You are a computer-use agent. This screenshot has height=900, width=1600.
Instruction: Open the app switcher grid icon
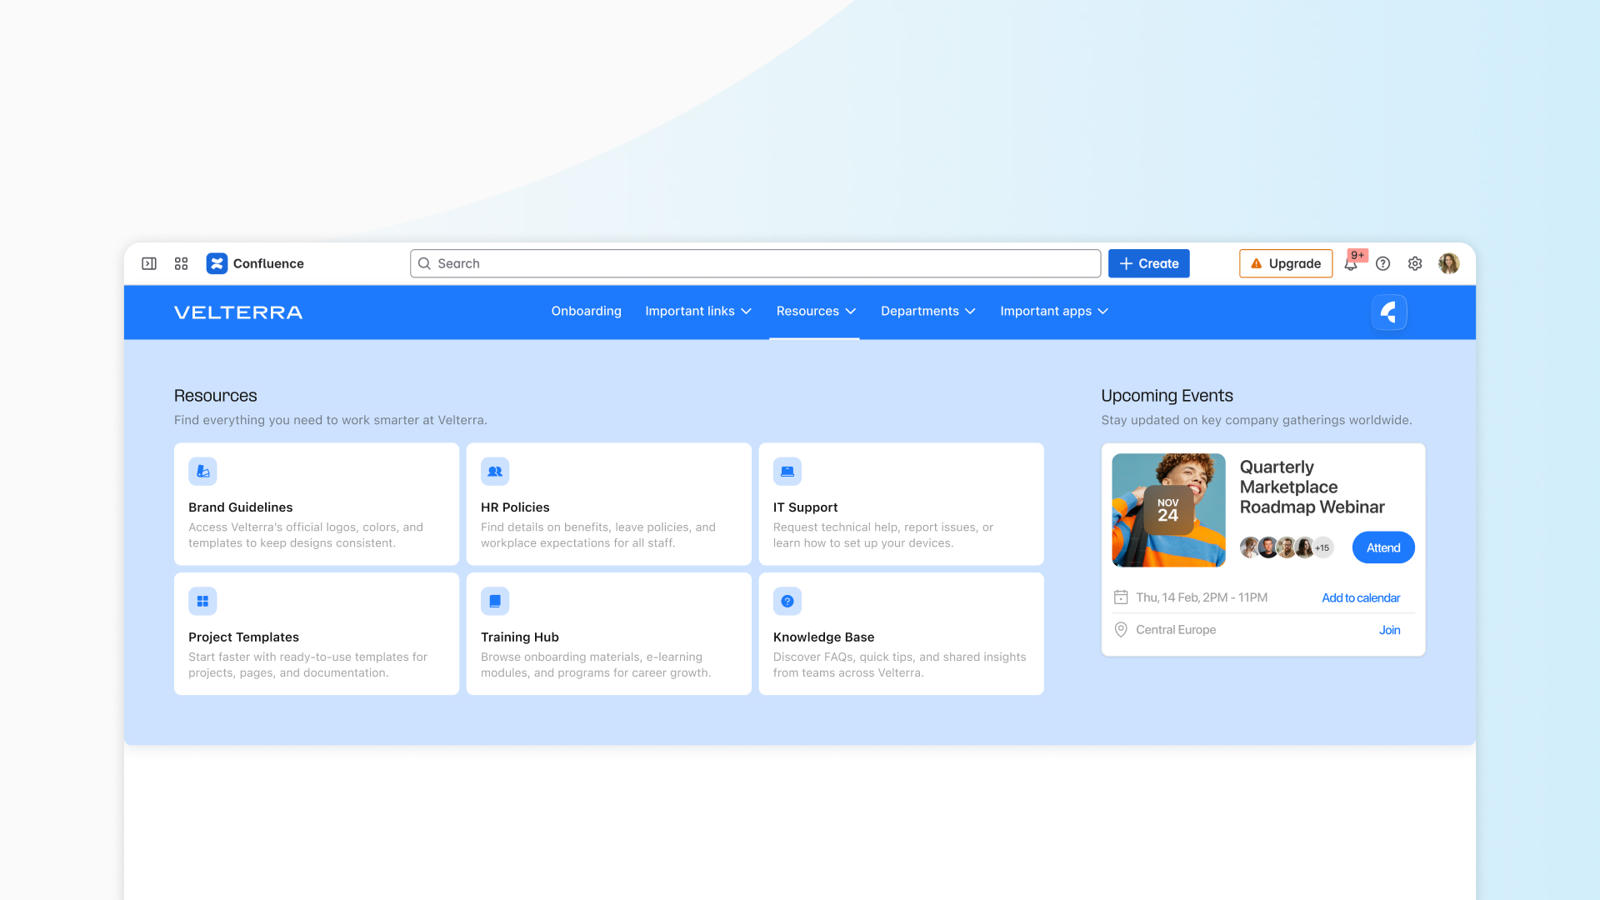181,264
